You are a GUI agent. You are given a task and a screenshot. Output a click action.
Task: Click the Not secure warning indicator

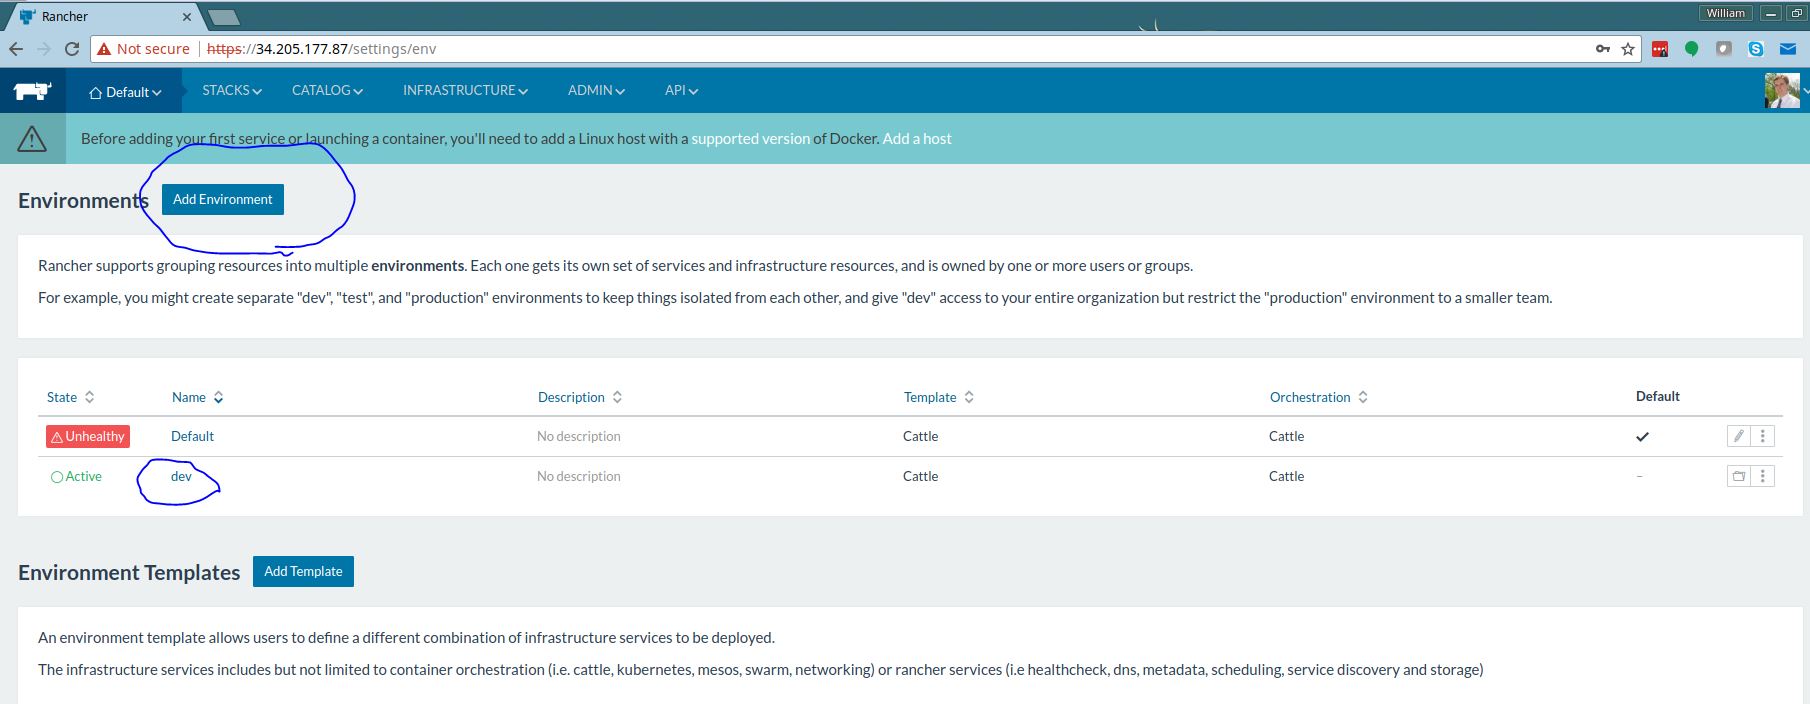click(x=144, y=48)
